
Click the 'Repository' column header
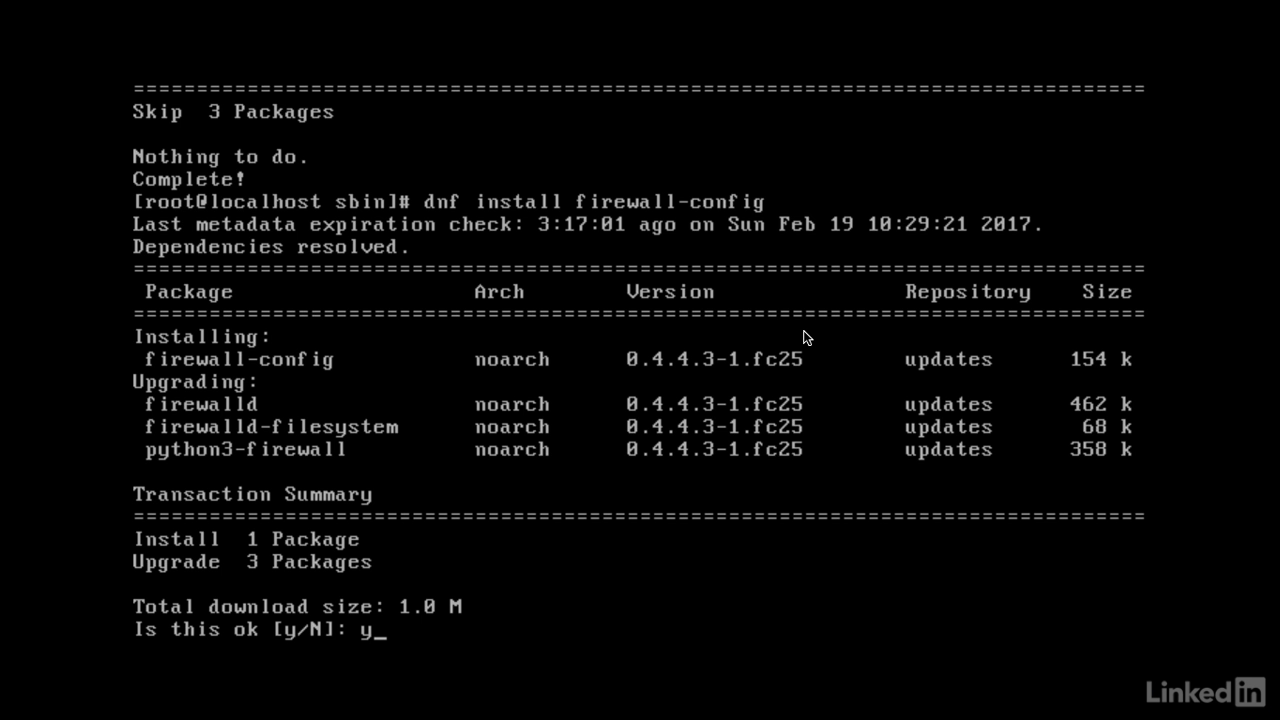[x=967, y=292]
